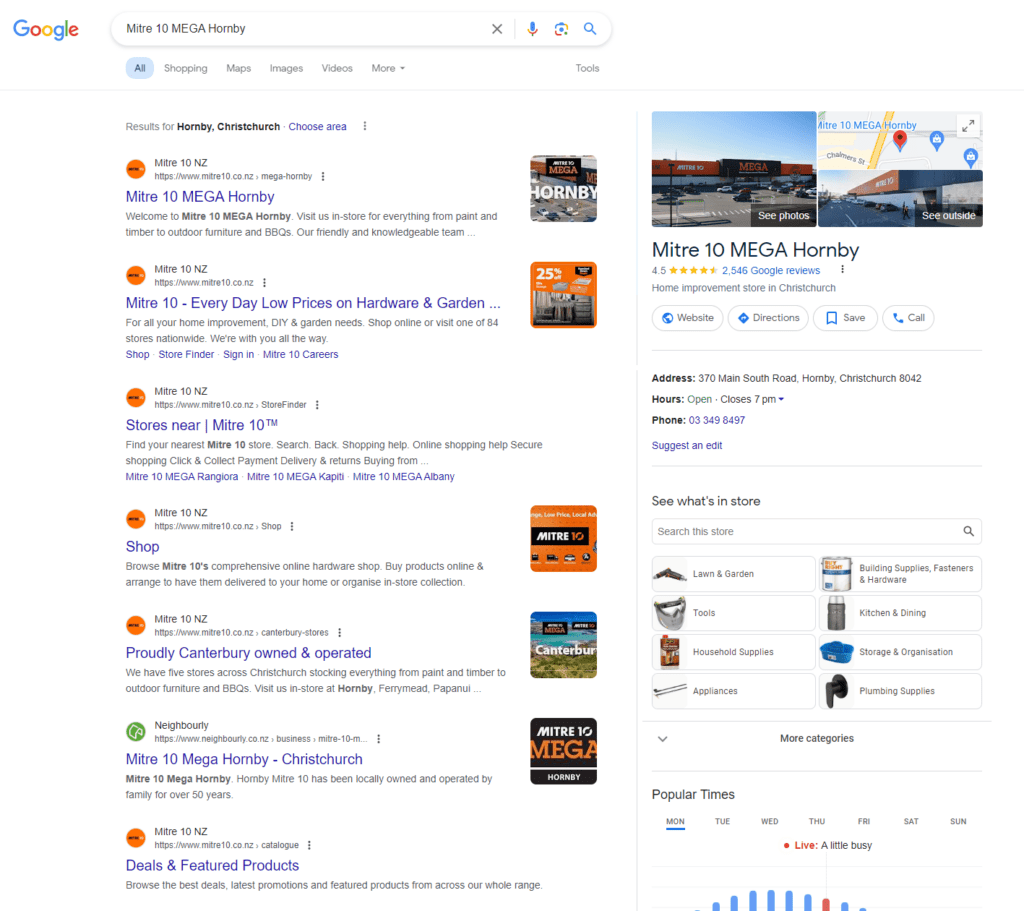The height and width of the screenshot is (911, 1024).
Task: Open the Appliances category
Action: [x=733, y=691]
